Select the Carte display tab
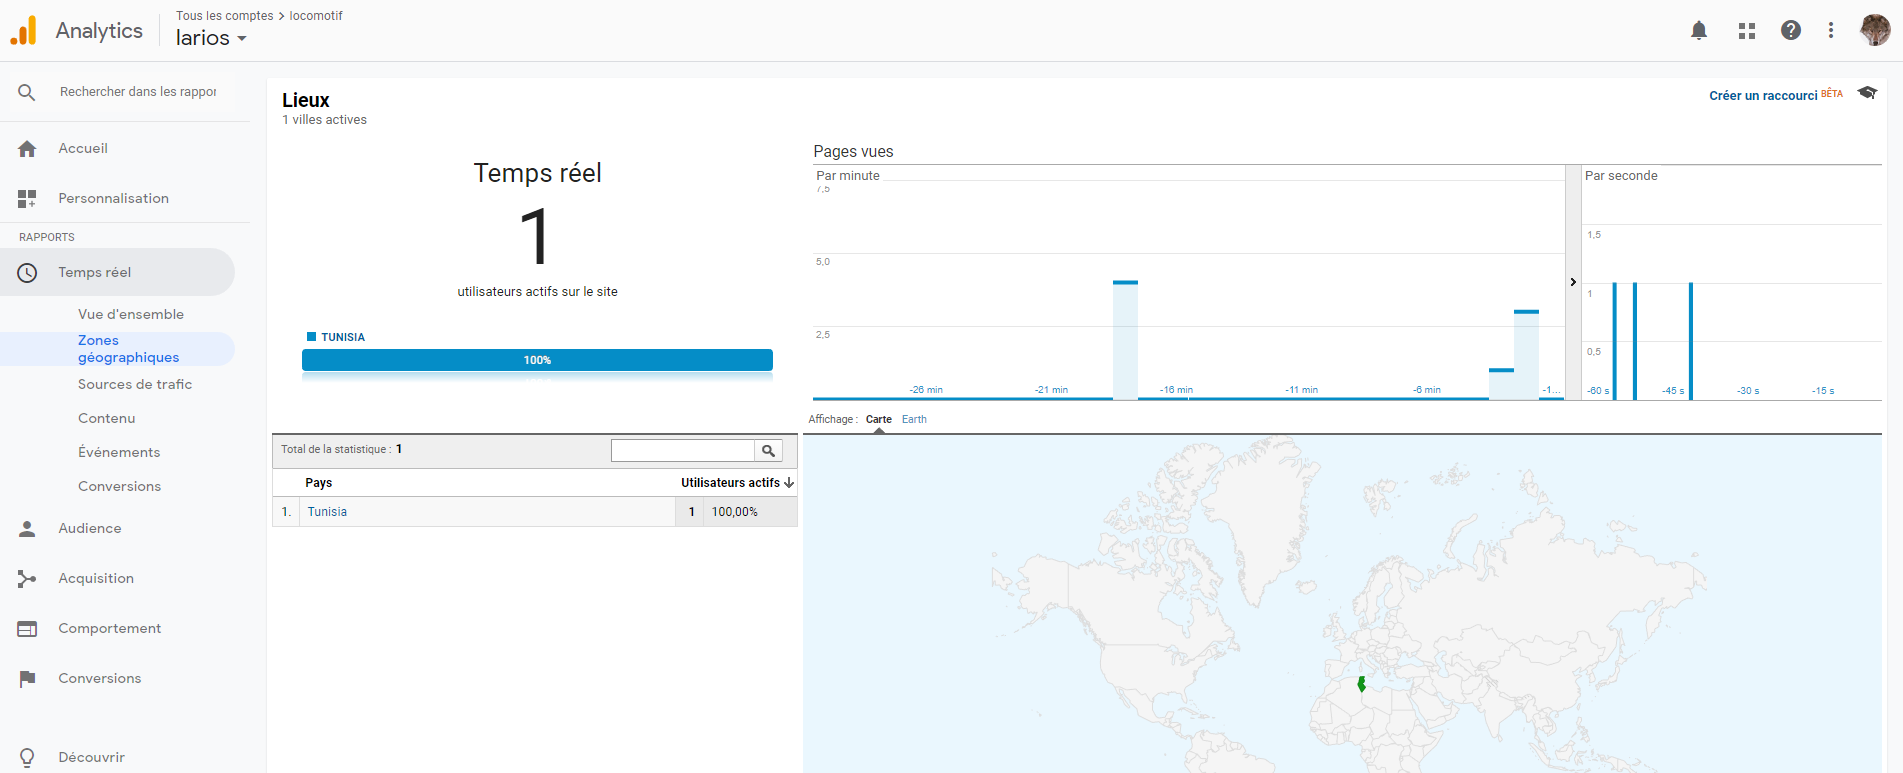The width and height of the screenshot is (1903, 773). [x=879, y=419]
